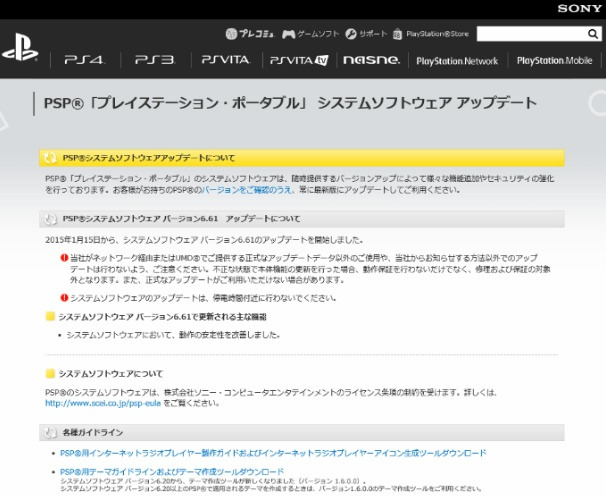Open the PS3 navigation item
The height and width of the screenshot is (497, 606).
point(155,60)
